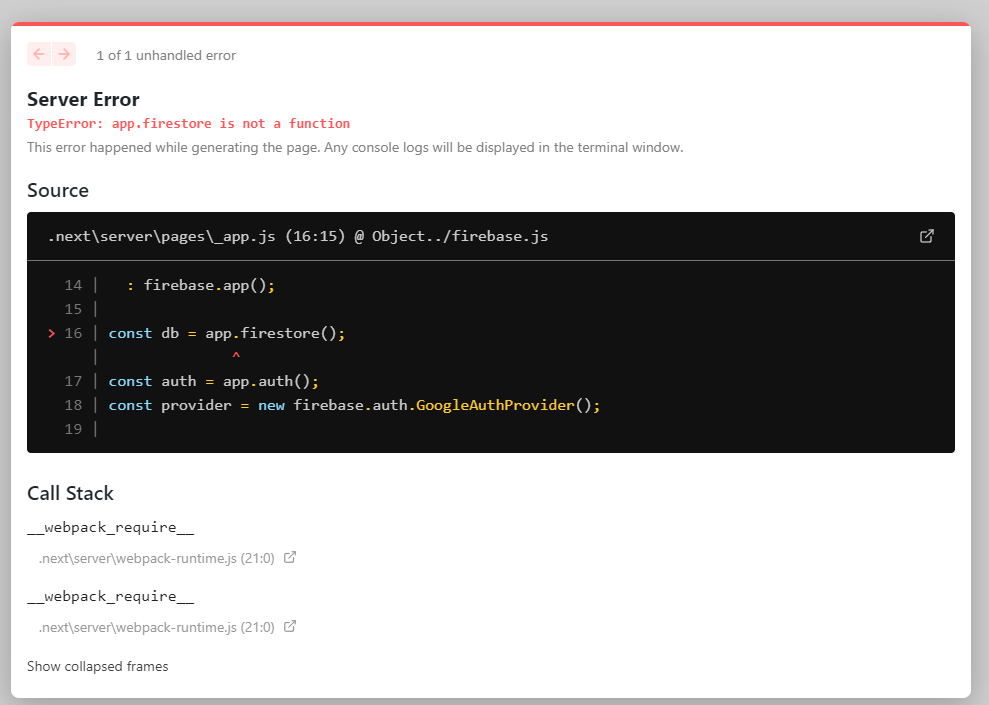Open _app.js source in editor icon

click(x=927, y=236)
